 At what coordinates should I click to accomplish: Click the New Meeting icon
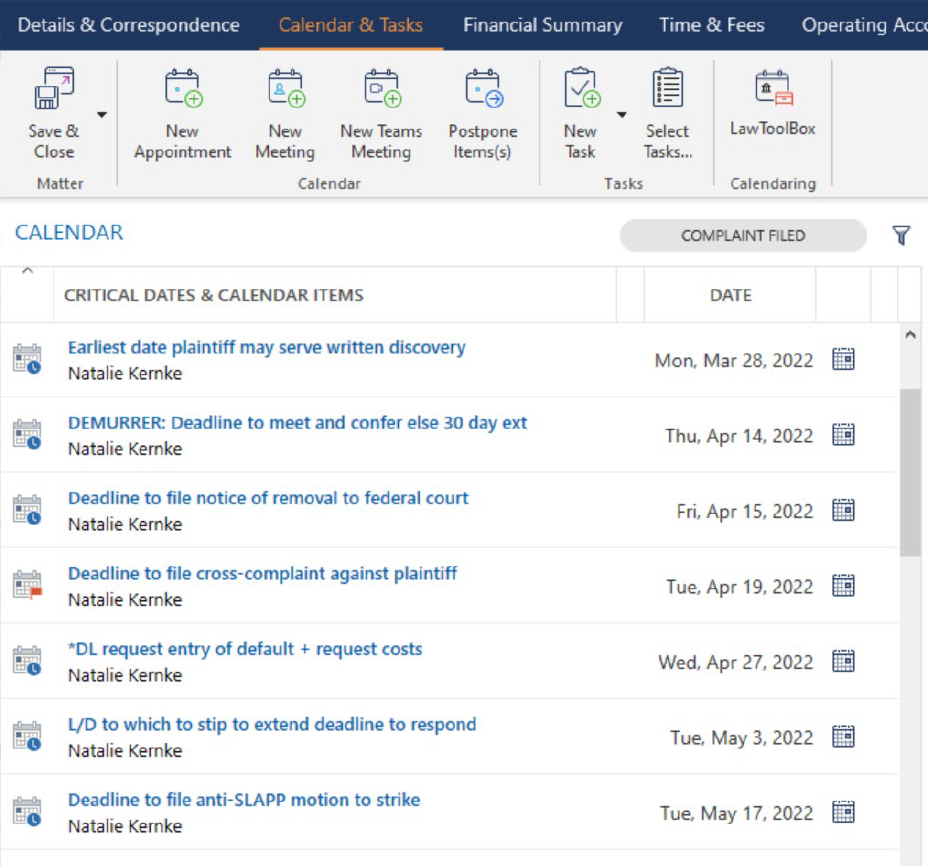tap(285, 90)
